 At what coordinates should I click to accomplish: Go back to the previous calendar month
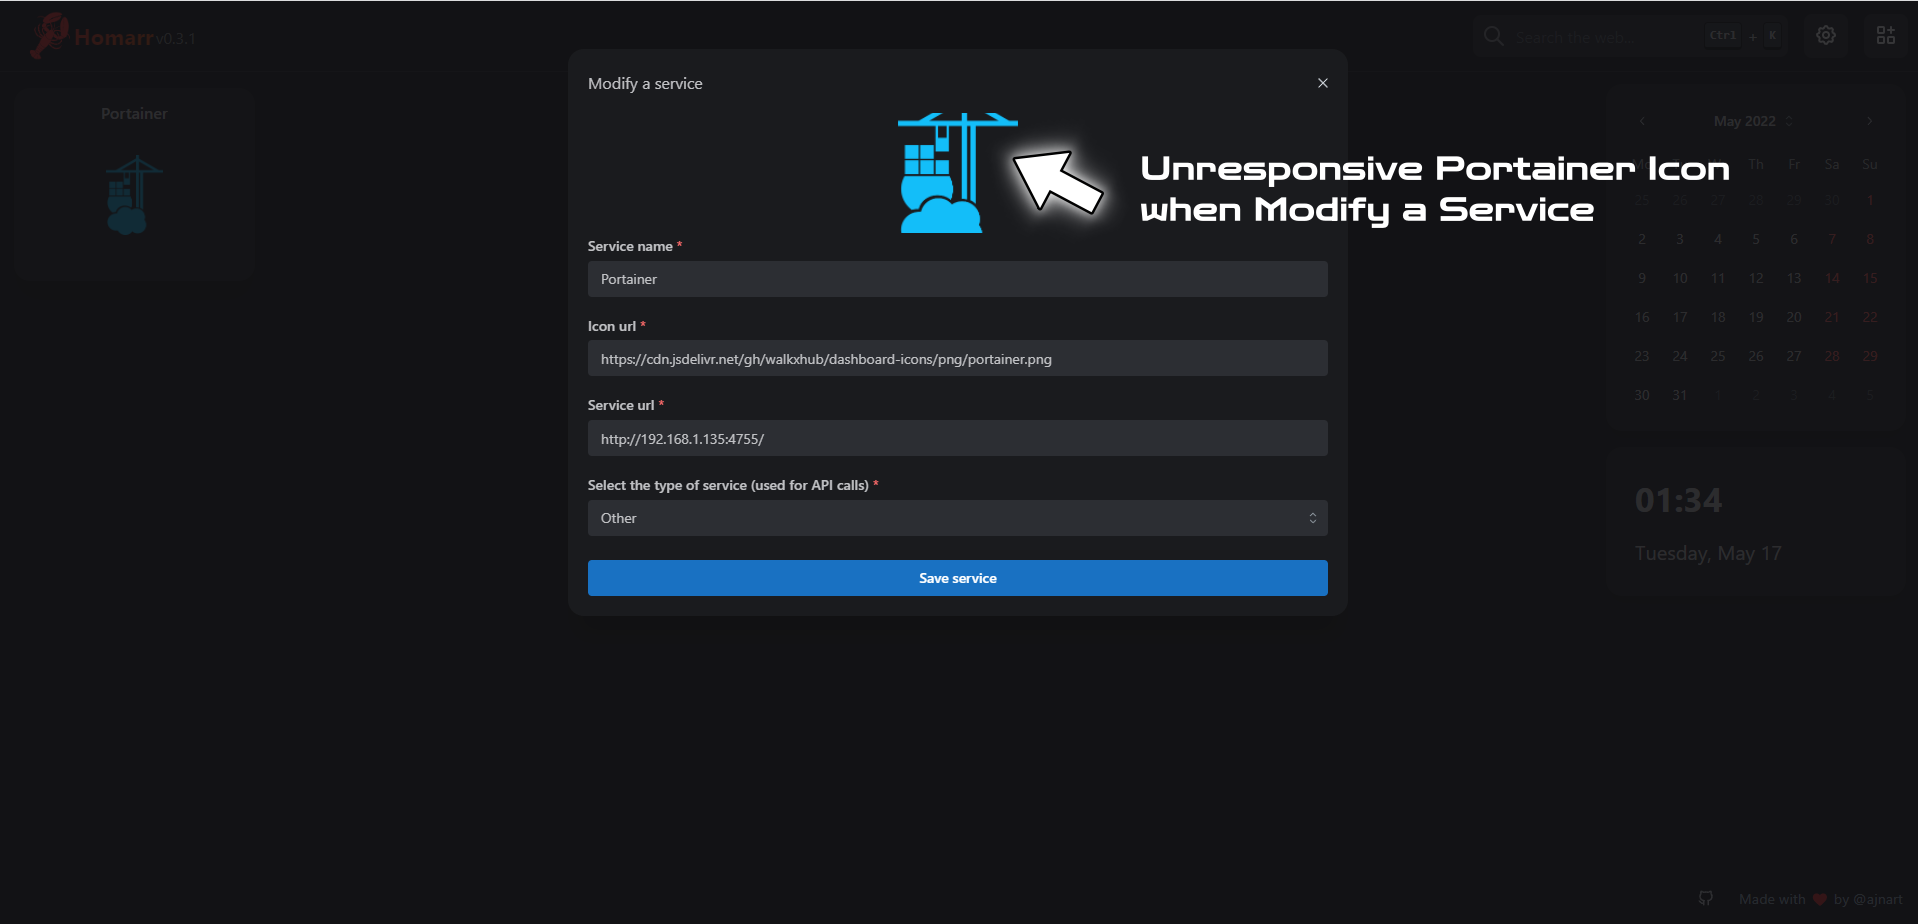(x=1641, y=121)
